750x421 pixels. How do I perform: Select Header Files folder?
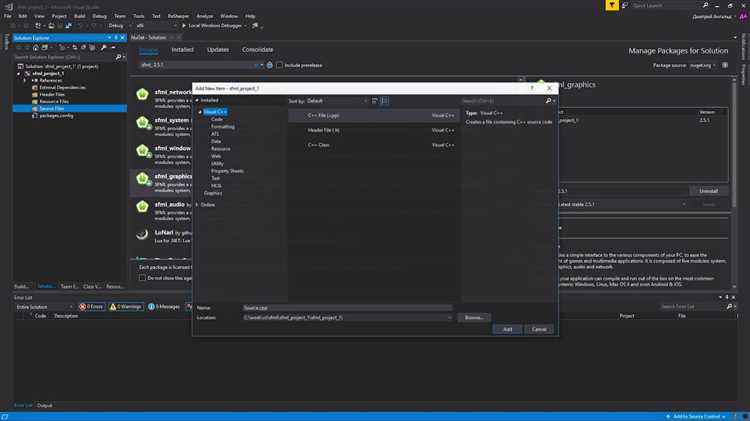52,95
